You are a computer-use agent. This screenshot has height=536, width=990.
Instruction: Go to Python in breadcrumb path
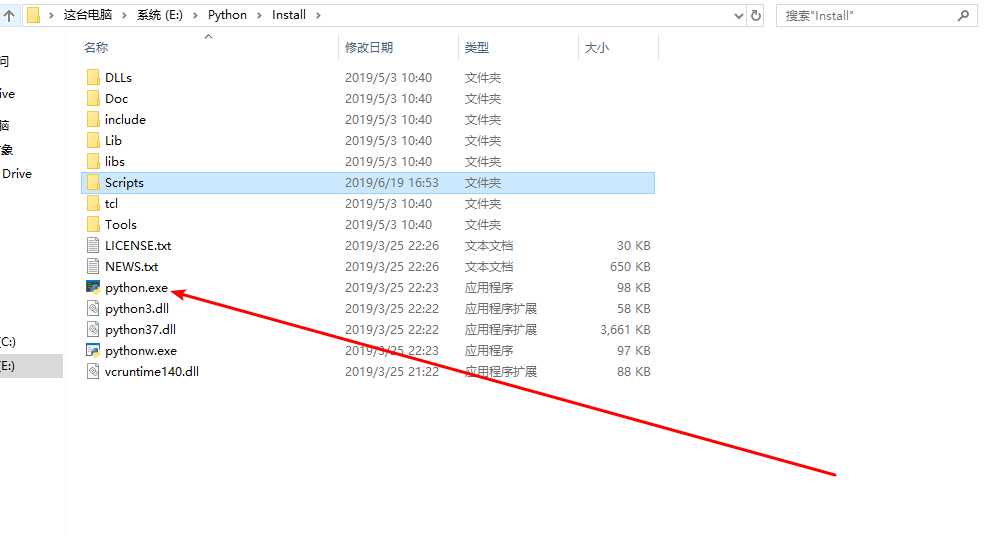coord(227,15)
